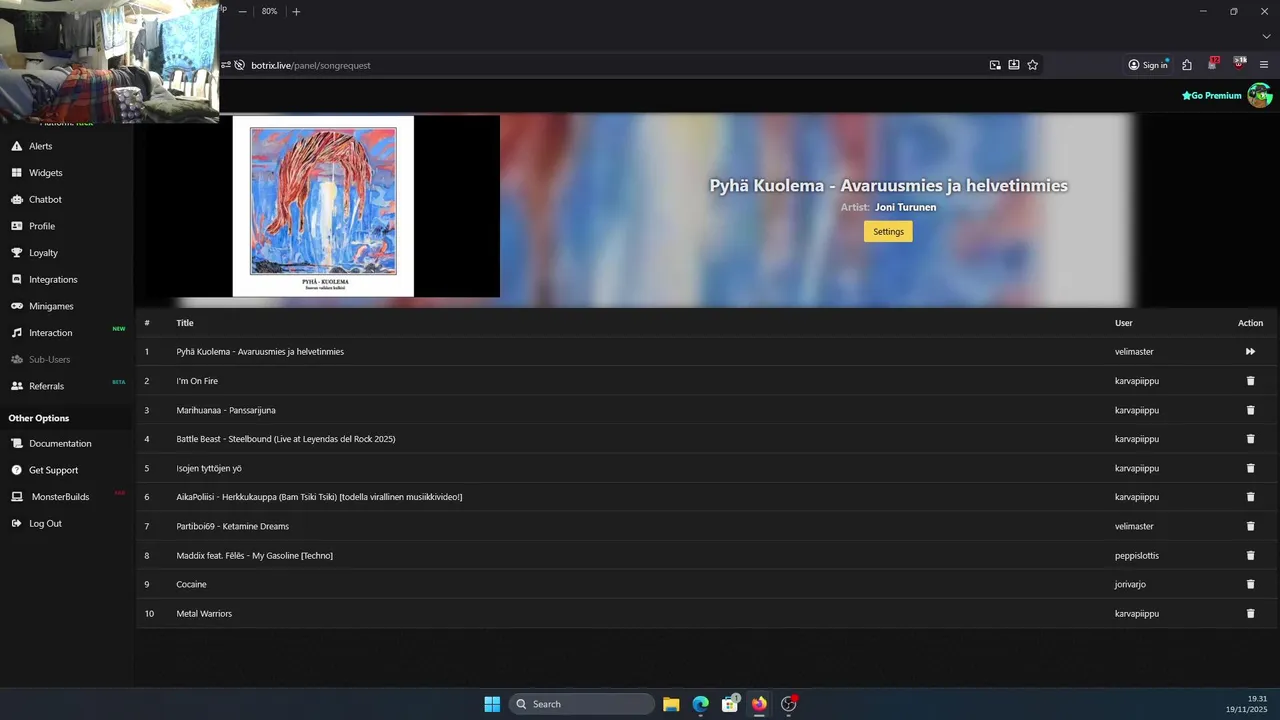Open the Windows Start menu
Image resolution: width=1280 pixels, height=720 pixels.
click(x=492, y=704)
